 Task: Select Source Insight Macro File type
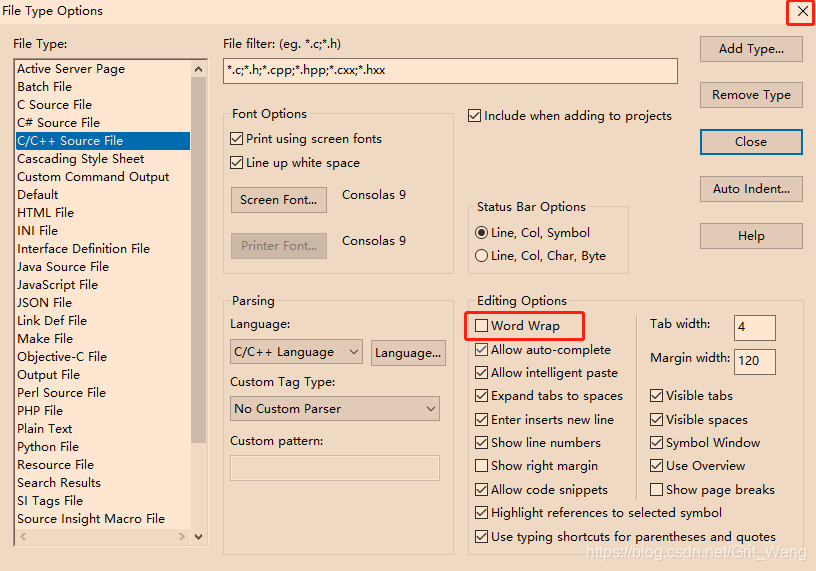coord(103,519)
